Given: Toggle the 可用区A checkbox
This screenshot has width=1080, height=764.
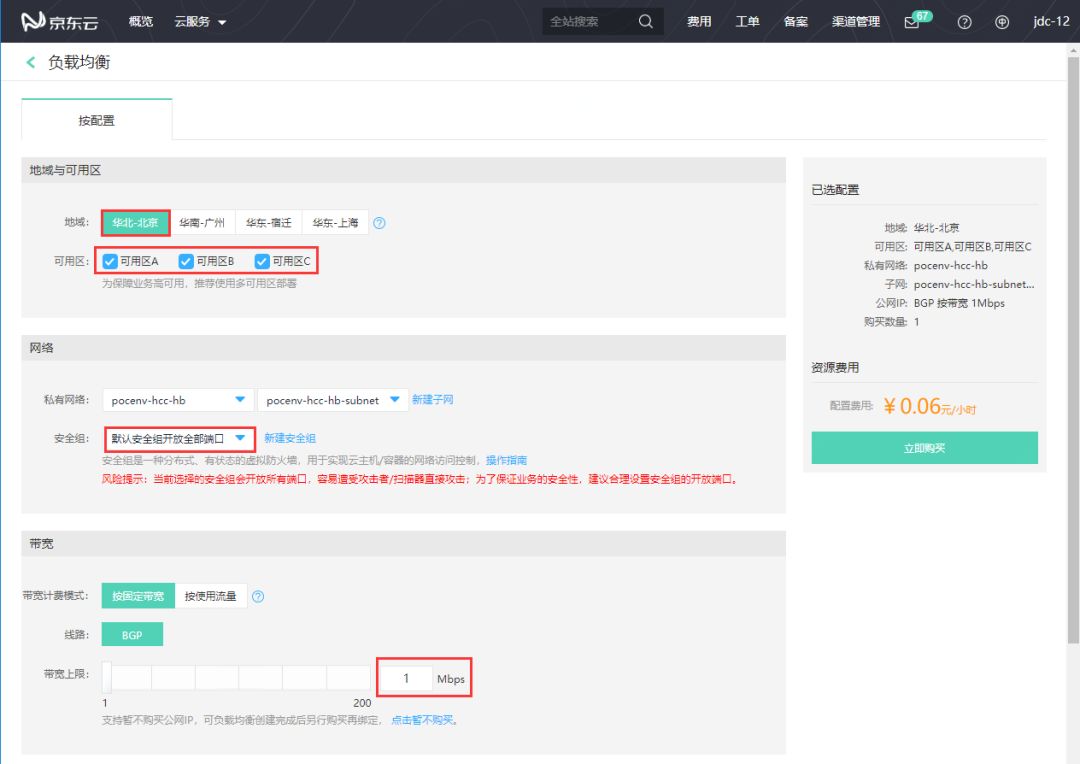Looking at the screenshot, I should [x=110, y=261].
